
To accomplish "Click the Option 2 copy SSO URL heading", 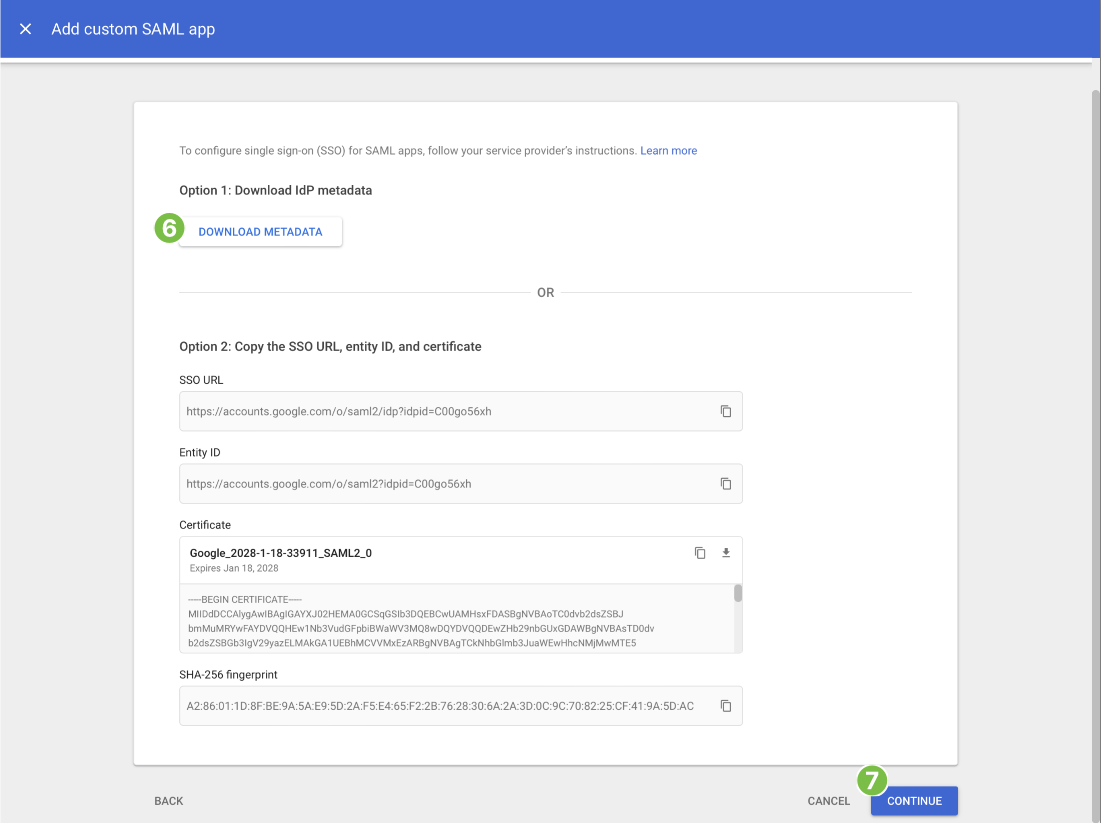I will point(330,346).
